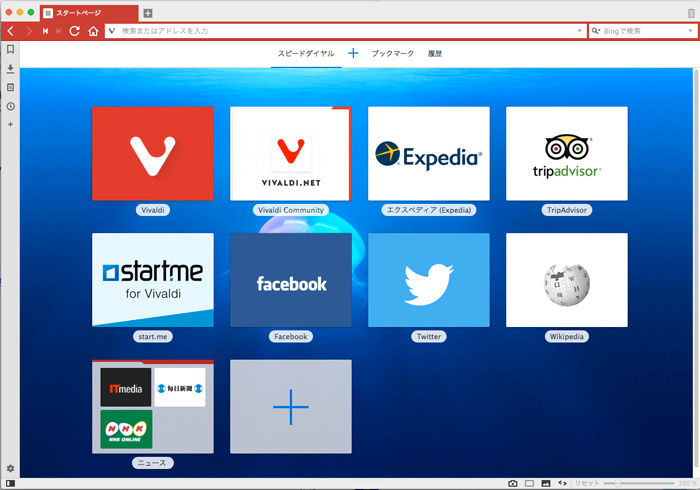Click in the Bing search field

click(x=642, y=31)
